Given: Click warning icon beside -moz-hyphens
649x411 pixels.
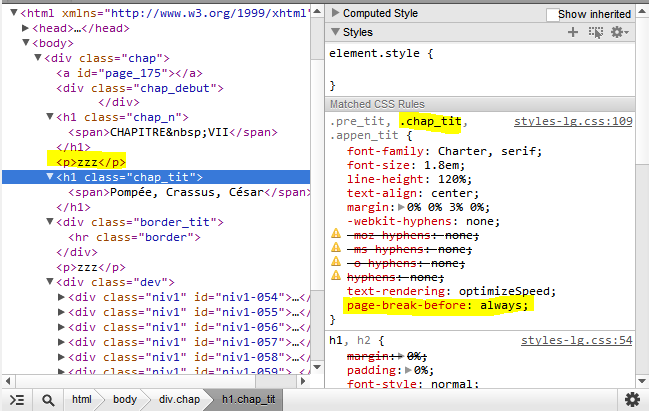Looking at the screenshot, I should pyautogui.click(x=336, y=234).
